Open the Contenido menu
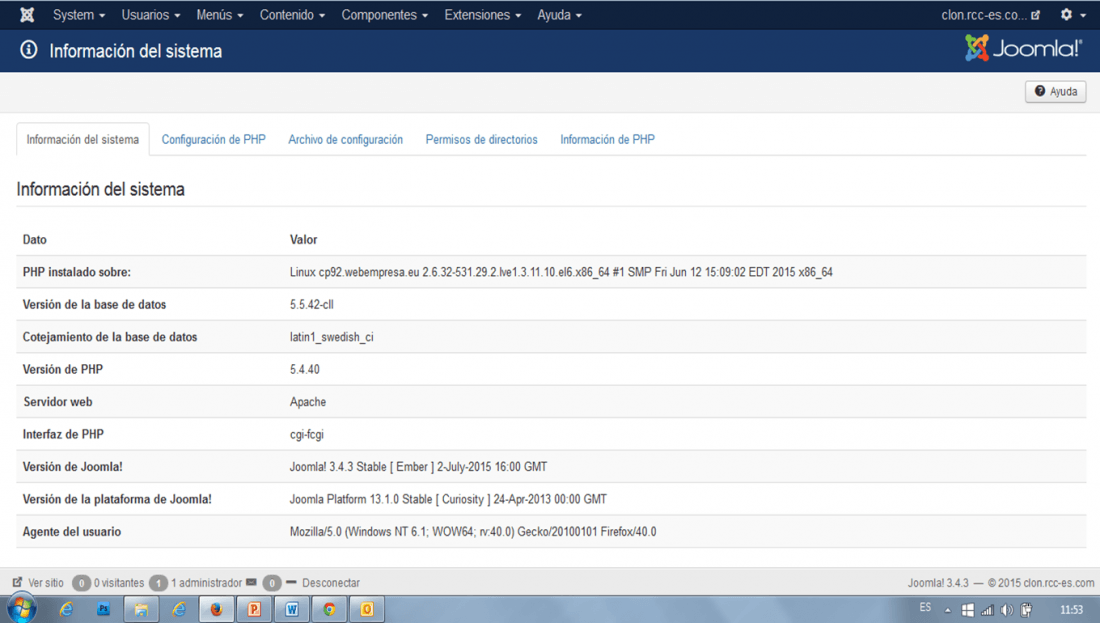The height and width of the screenshot is (623, 1100). (x=292, y=15)
